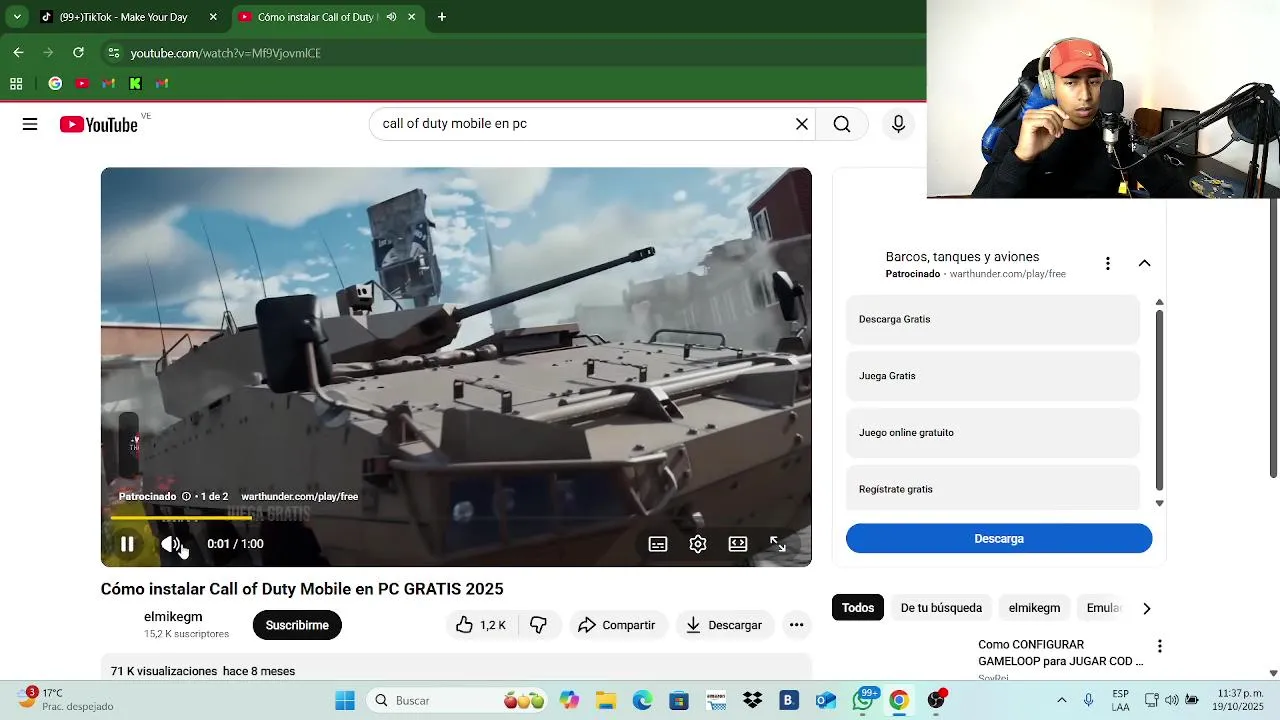1280x720 pixels.
Task: Open the elmikegm channel name
Action: 173,617
